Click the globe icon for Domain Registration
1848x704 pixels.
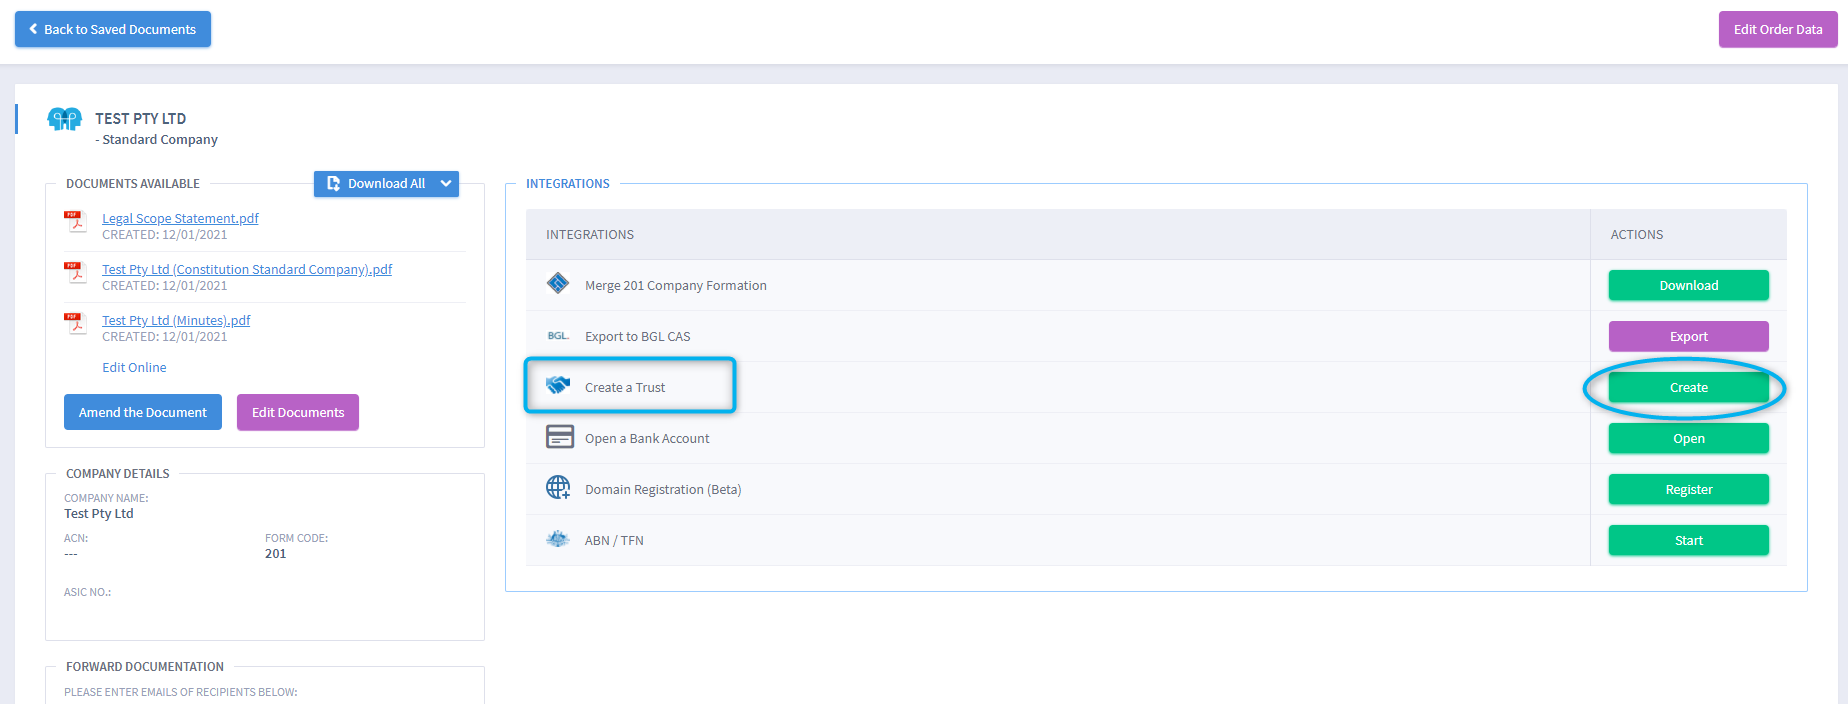pyautogui.click(x=558, y=488)
